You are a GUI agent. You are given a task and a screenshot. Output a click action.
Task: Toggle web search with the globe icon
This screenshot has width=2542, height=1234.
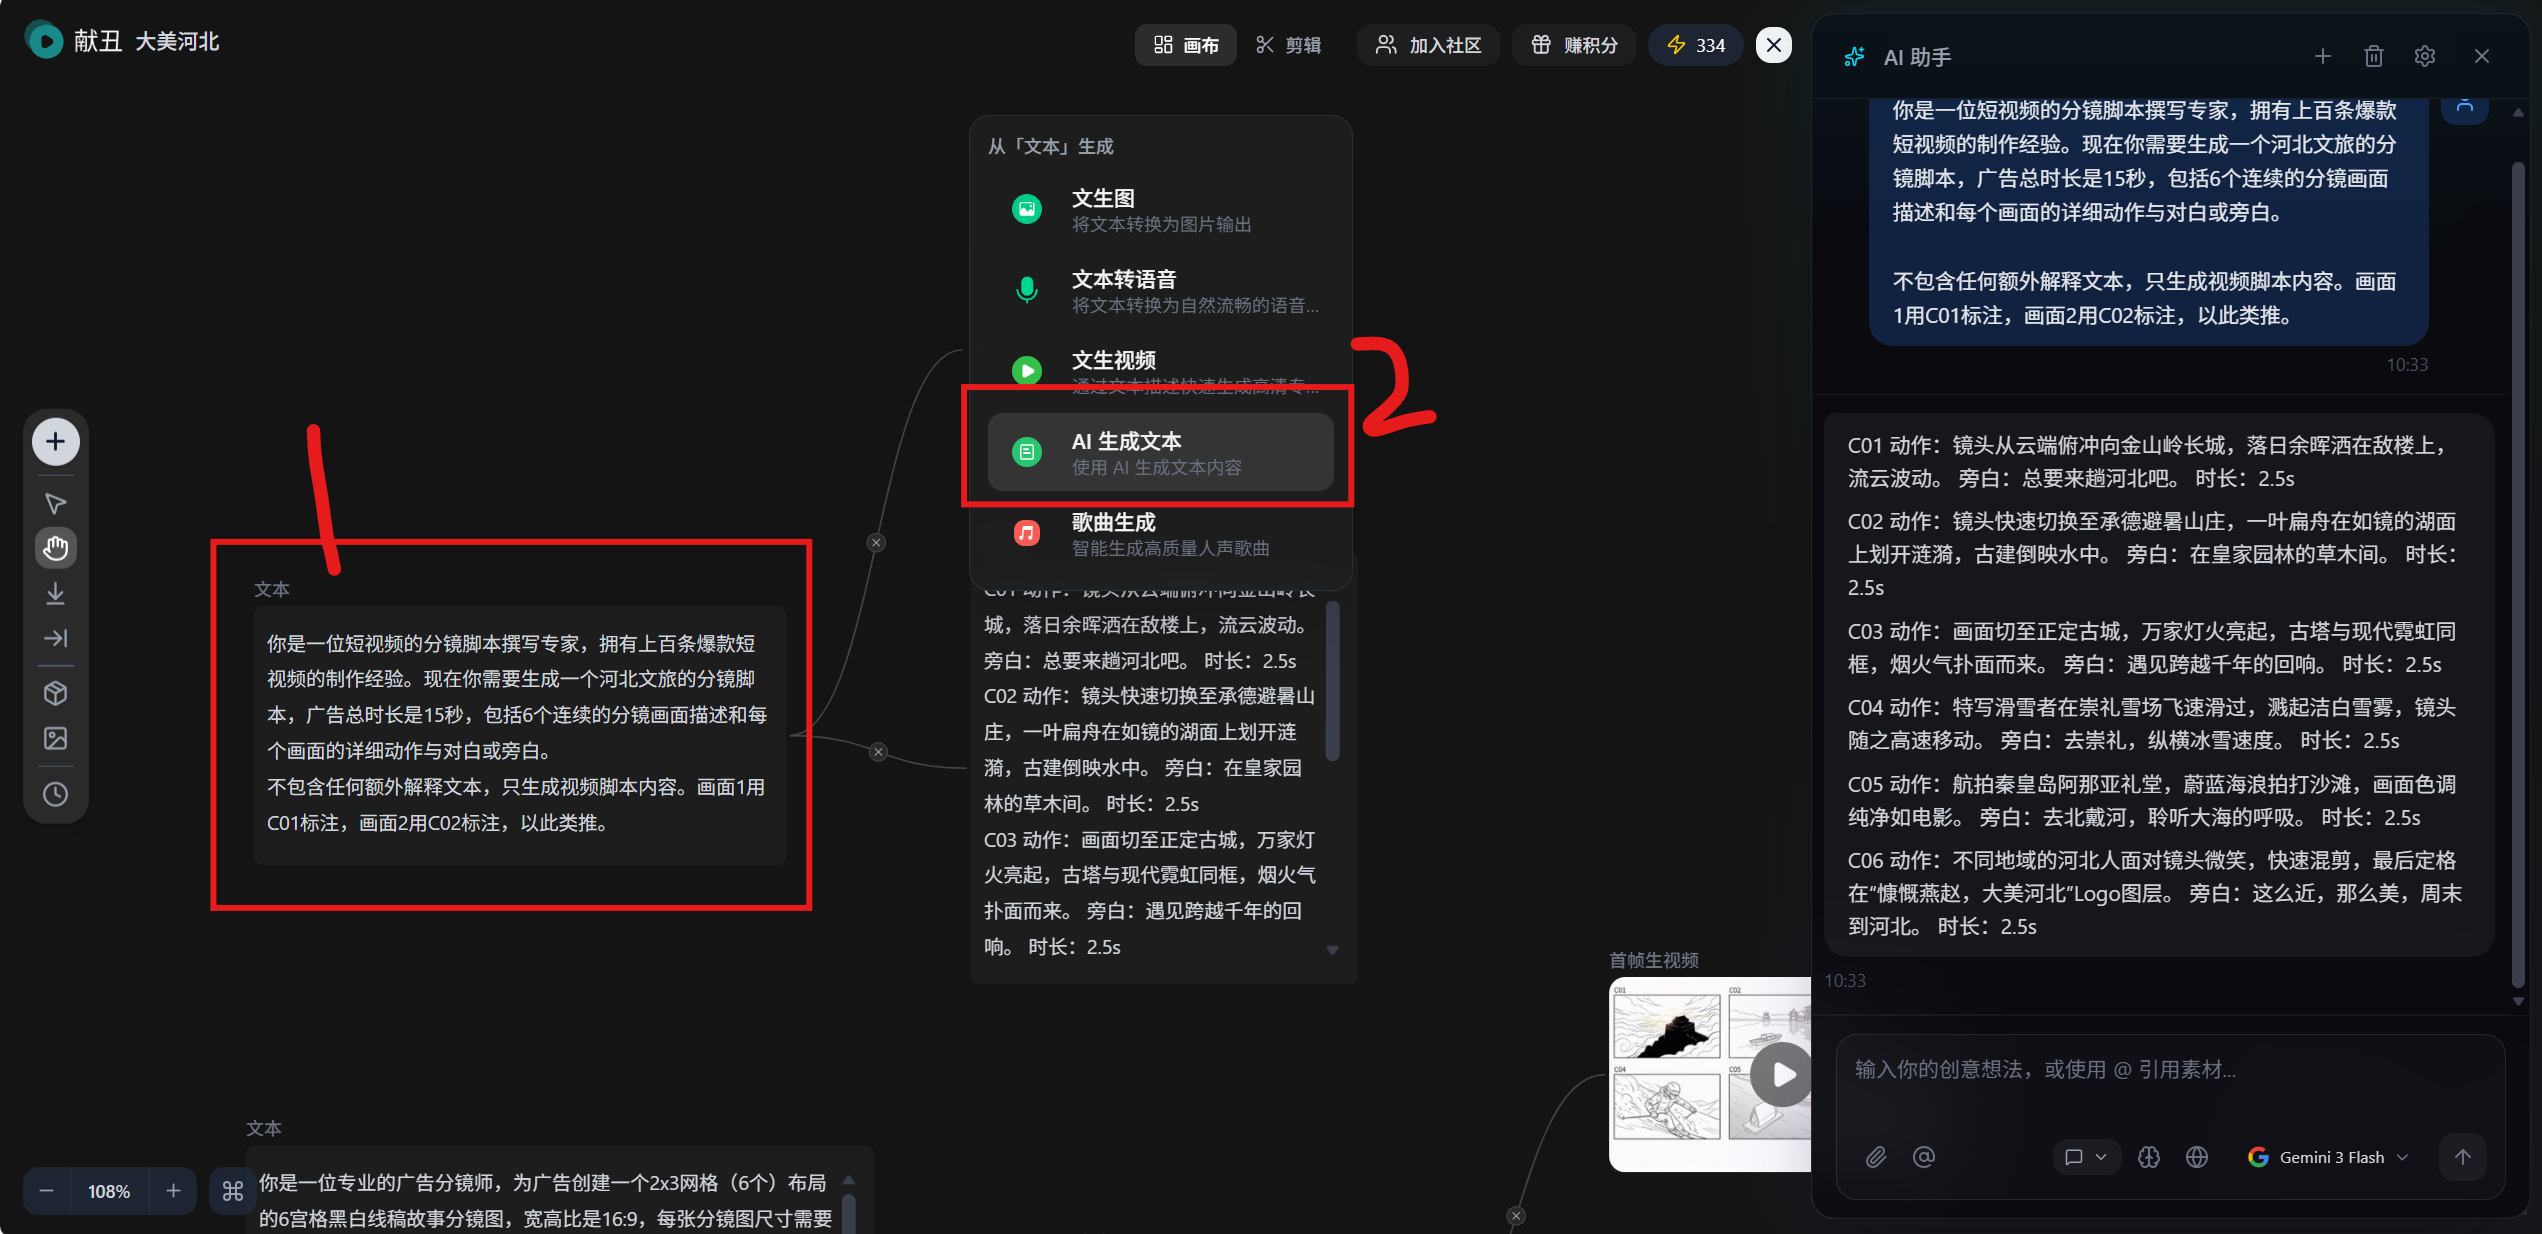[x=2197, y=1157]
